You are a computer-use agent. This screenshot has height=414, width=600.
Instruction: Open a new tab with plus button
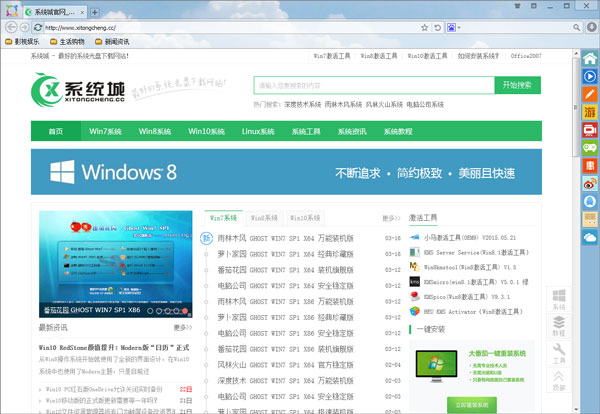point(95,12)
